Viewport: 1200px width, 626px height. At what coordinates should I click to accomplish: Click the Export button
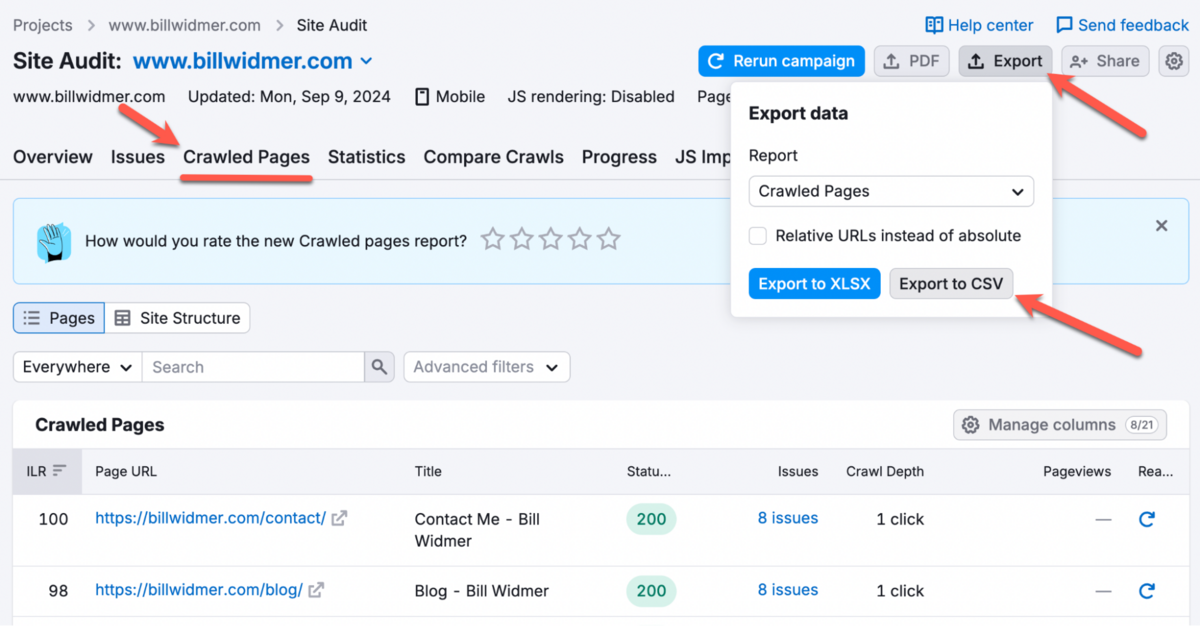1006,61
